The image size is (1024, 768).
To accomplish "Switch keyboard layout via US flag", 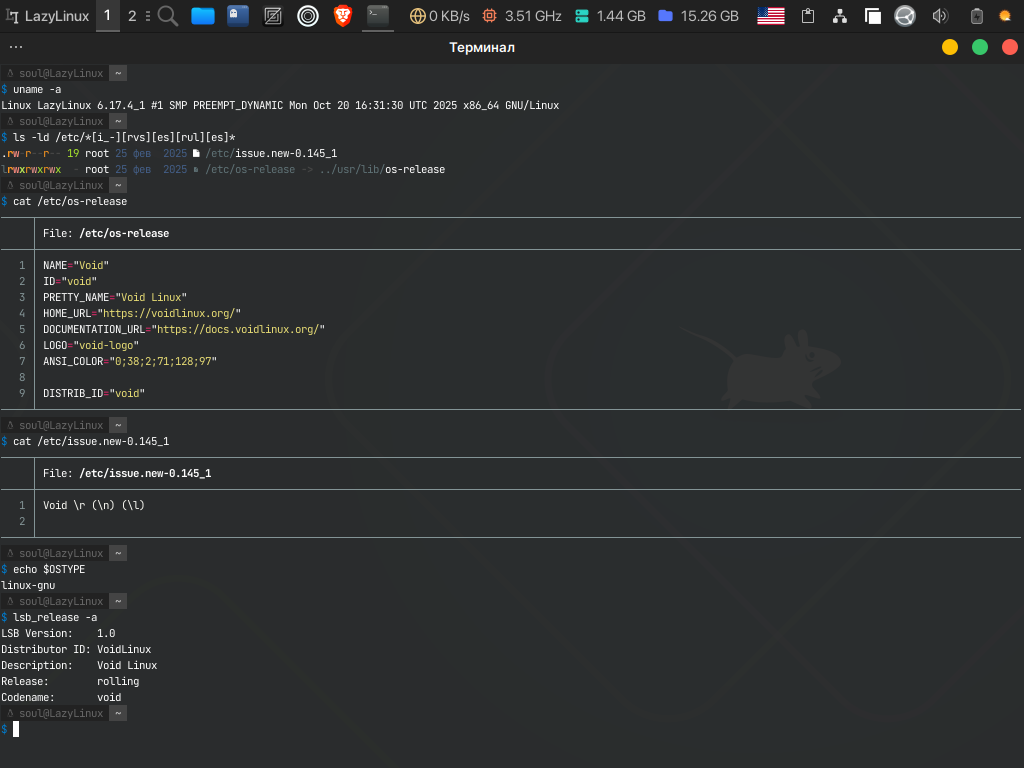I will point(770,16).
